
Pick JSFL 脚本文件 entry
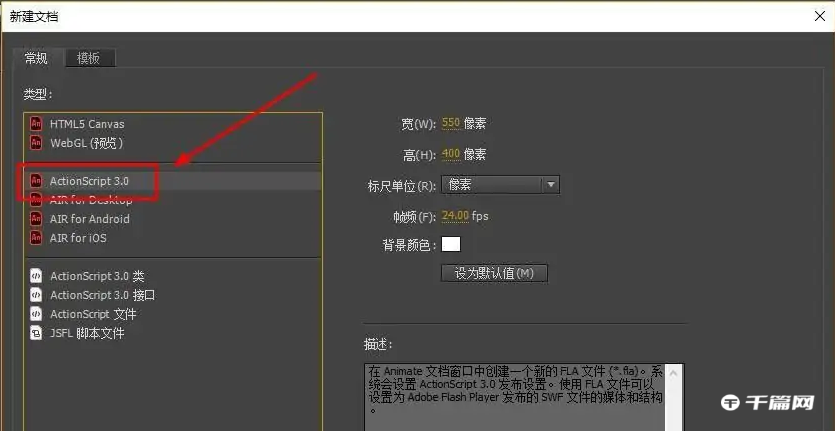[173, 333]
